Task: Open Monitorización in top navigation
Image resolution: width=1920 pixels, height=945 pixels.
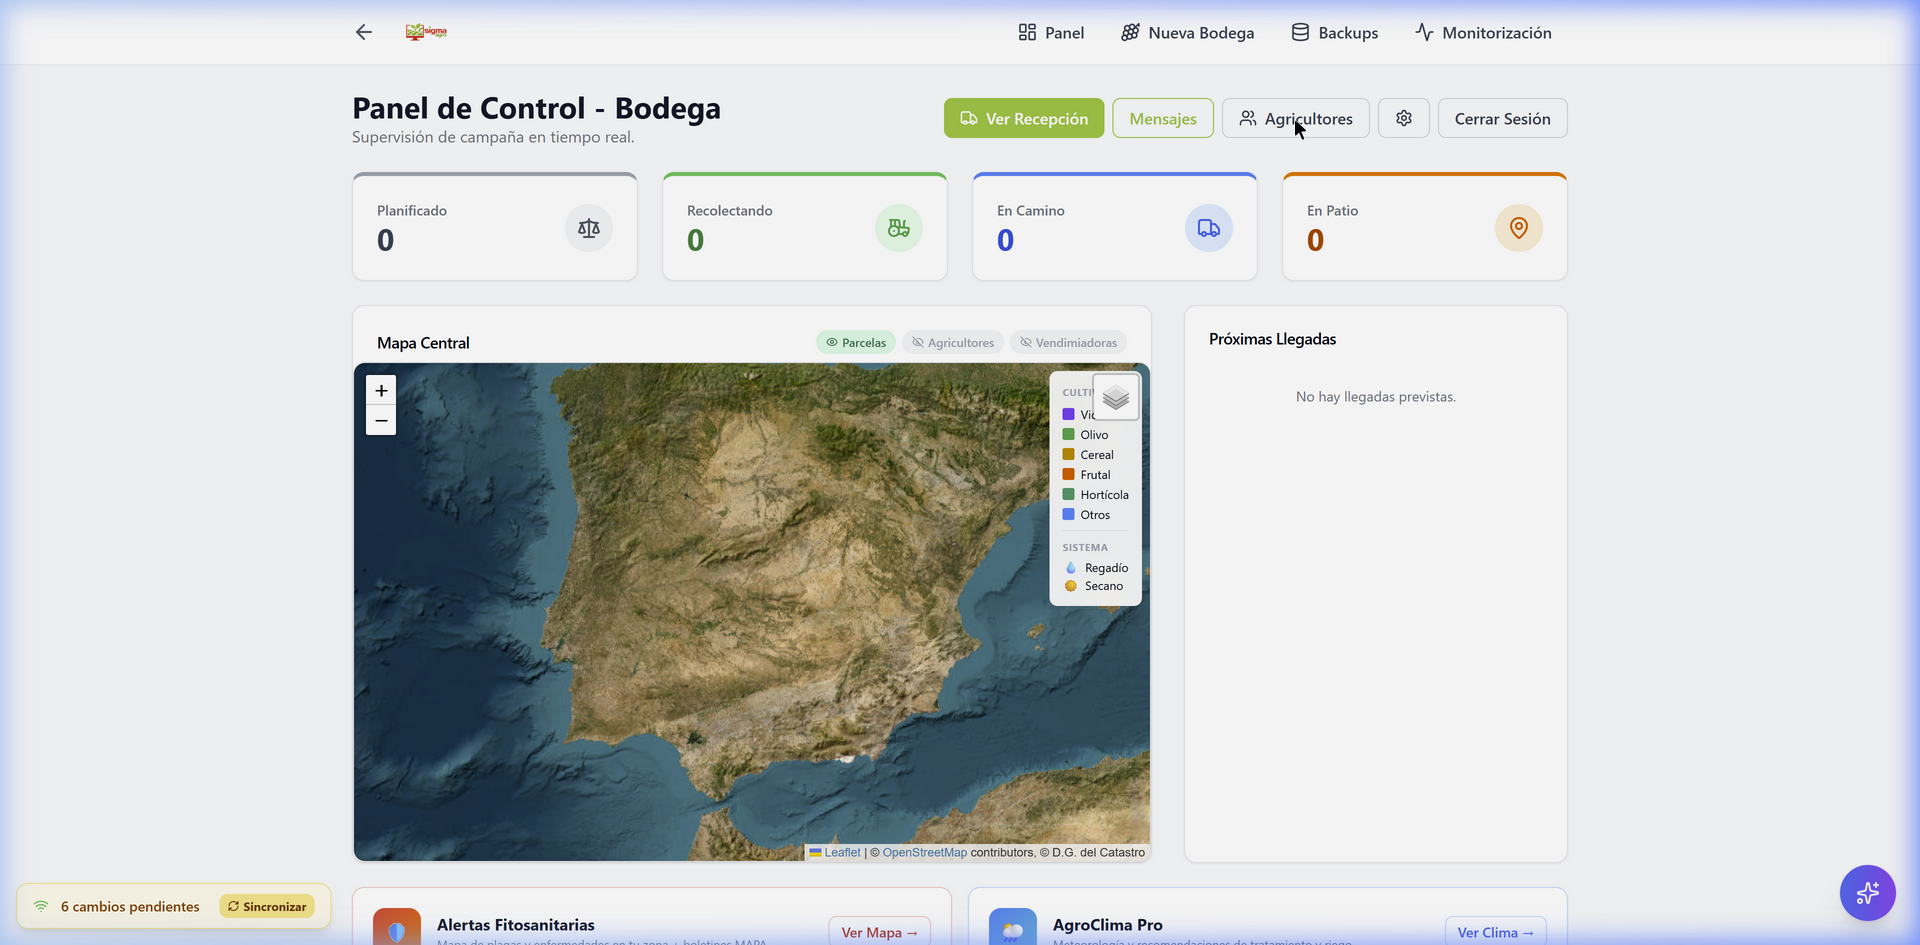Action: tap(1483, 33)
